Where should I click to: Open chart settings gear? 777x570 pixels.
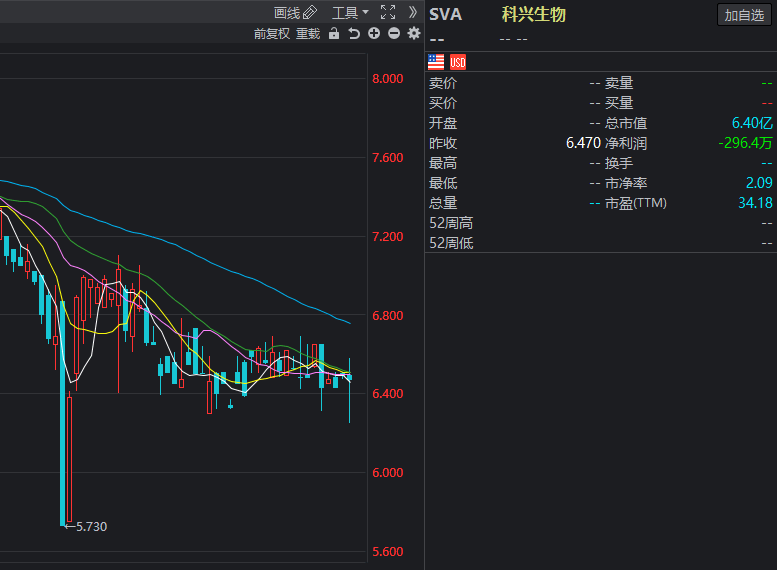point(414,33)
